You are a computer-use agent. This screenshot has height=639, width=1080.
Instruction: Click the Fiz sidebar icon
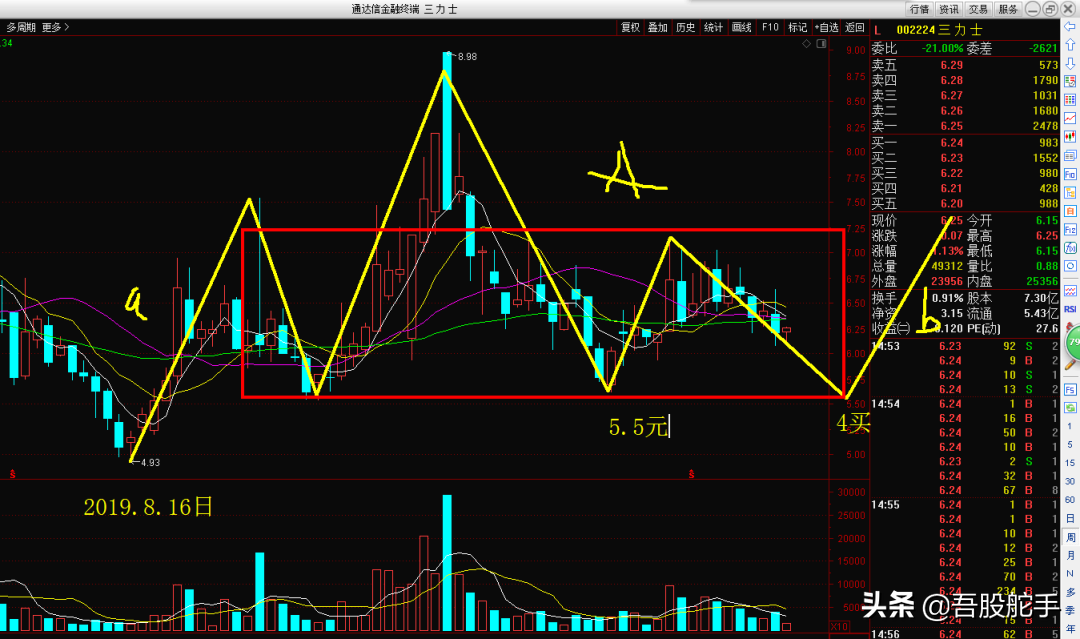pos(1070,229)
